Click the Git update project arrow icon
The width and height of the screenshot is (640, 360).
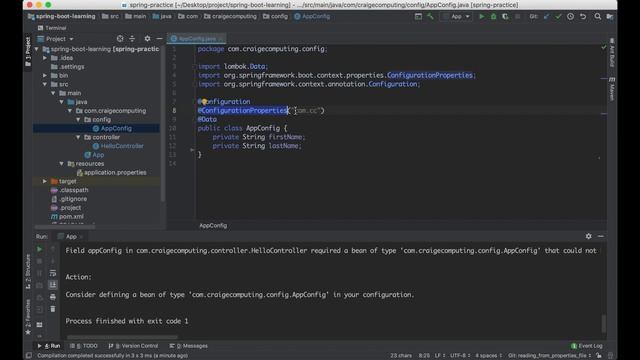[547, 17]
